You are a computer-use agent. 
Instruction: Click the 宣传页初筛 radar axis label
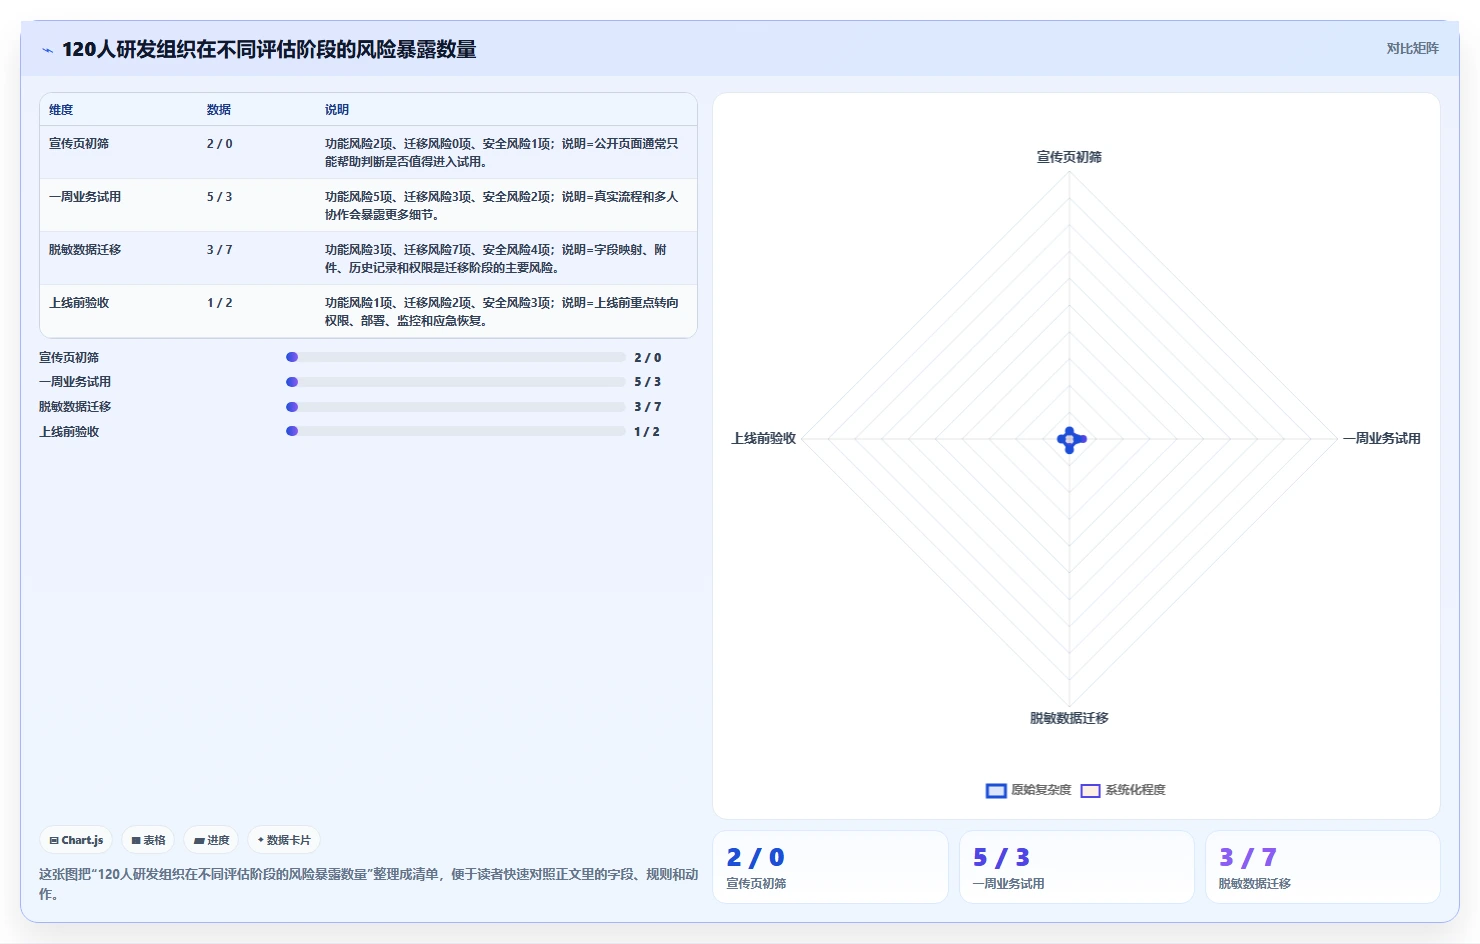click(1069, 157)
